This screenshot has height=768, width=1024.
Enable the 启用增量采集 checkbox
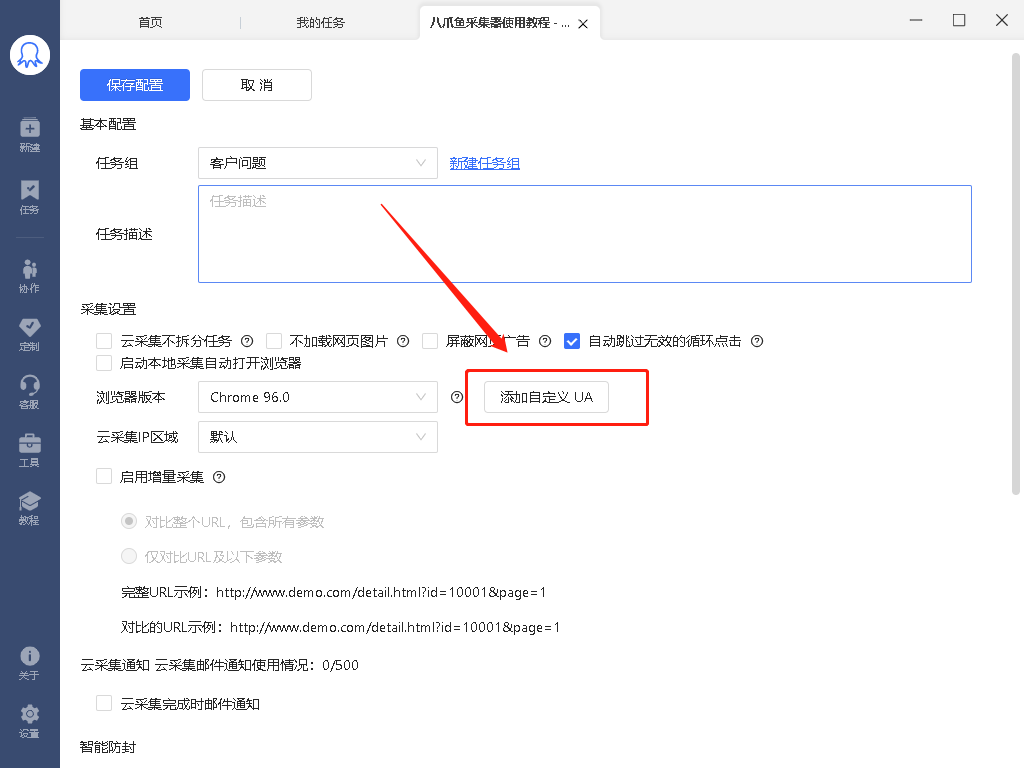click(x=104, y=477)
